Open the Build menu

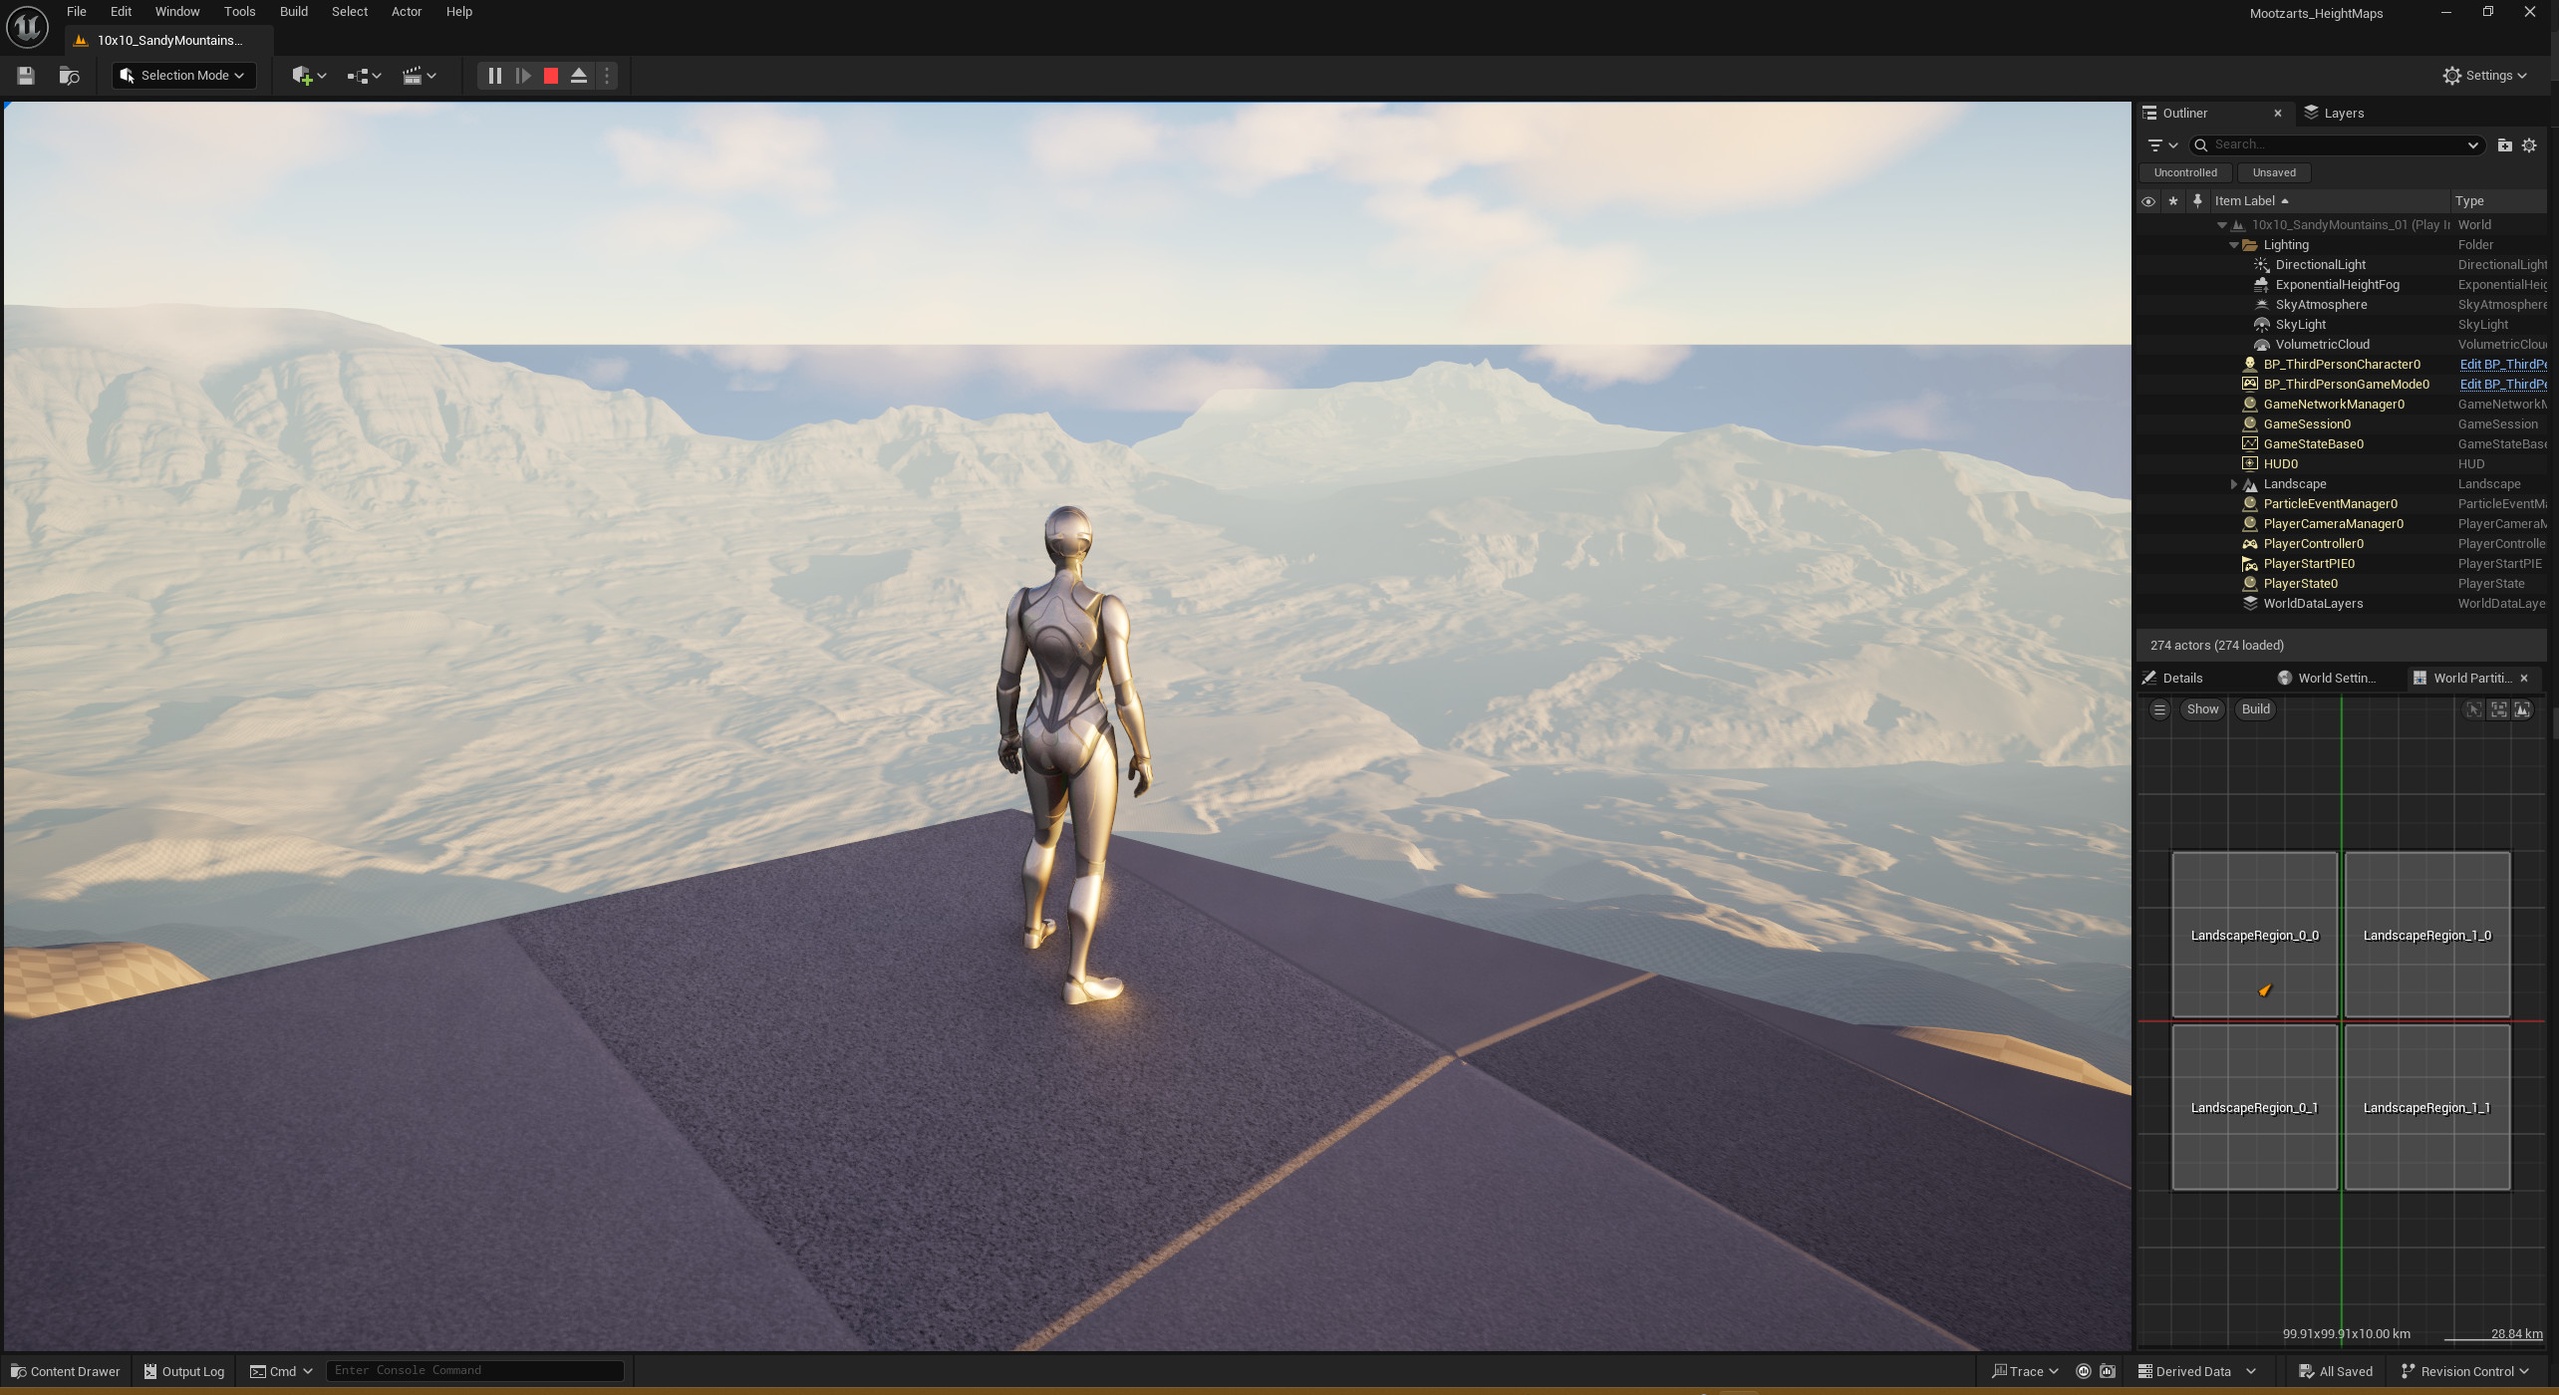pyautogui.click(x=293, y=12)
